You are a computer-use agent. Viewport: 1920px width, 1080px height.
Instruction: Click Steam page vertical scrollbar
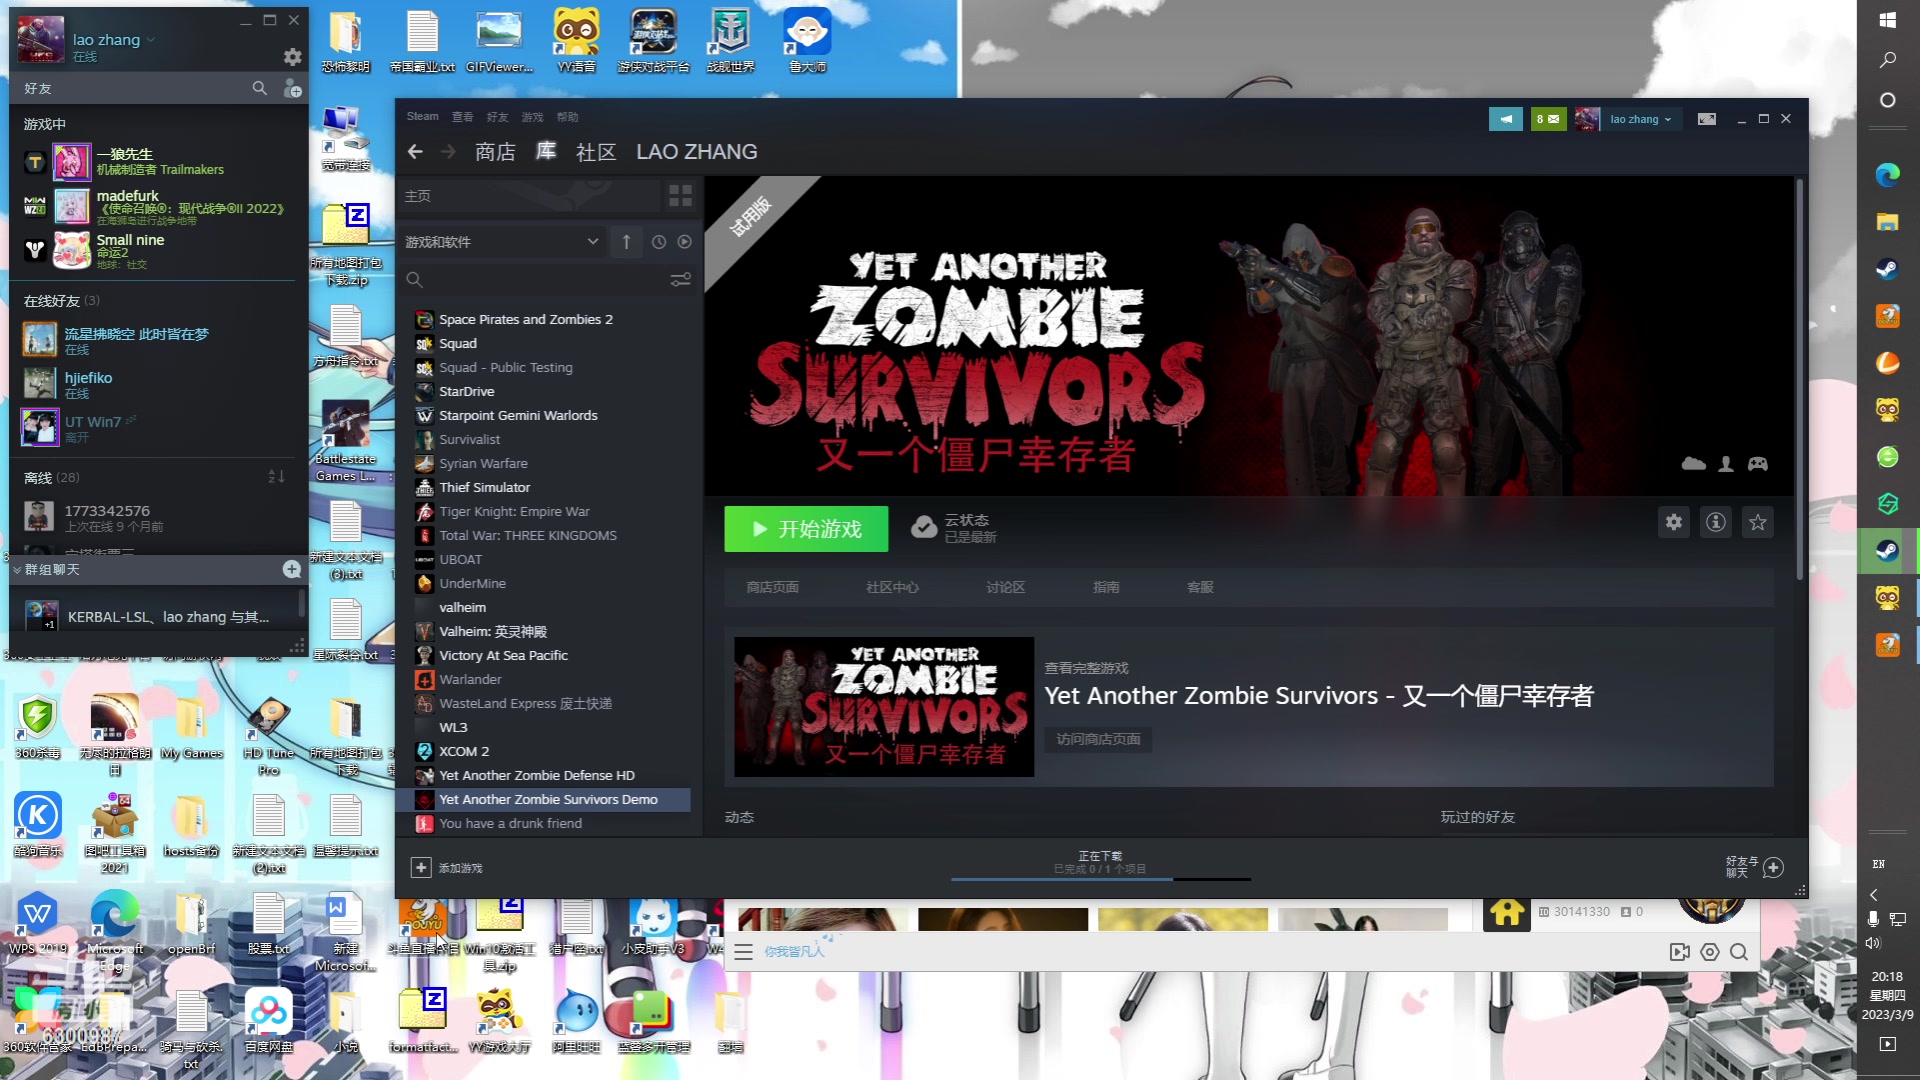[1800, 380]
